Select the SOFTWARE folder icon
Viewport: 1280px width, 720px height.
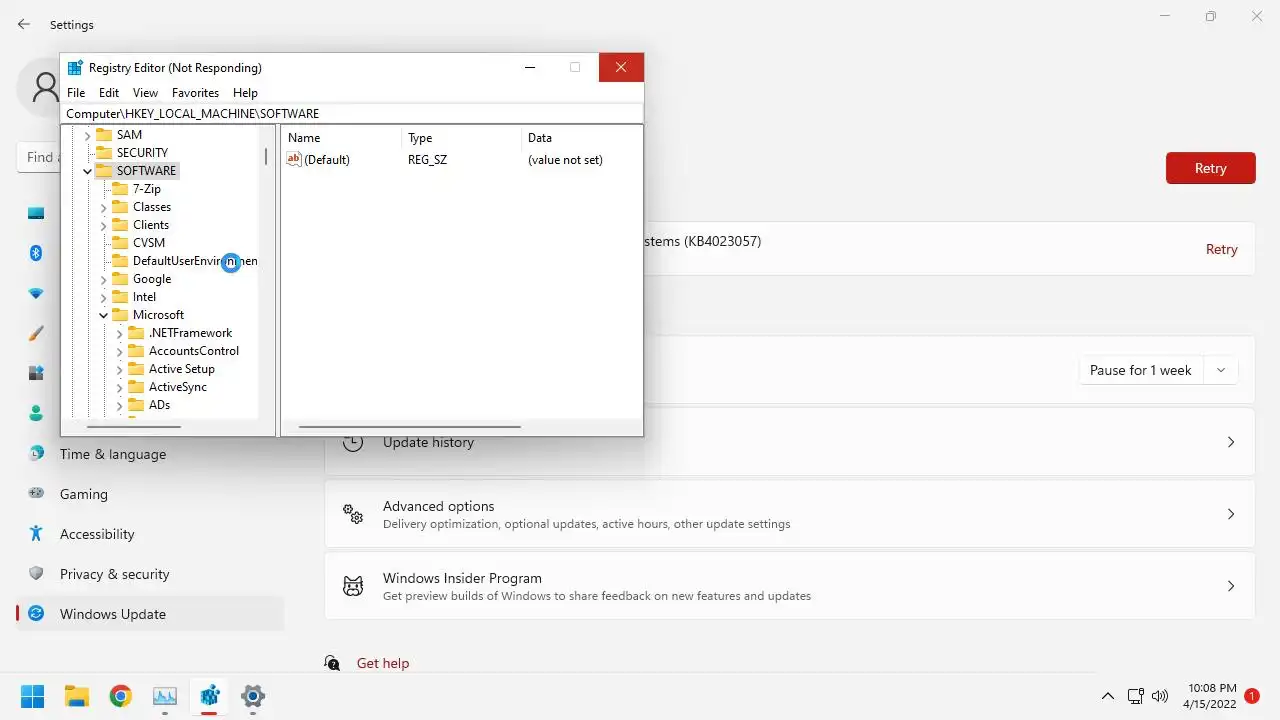pyautogui.click(x=103, y=170)
